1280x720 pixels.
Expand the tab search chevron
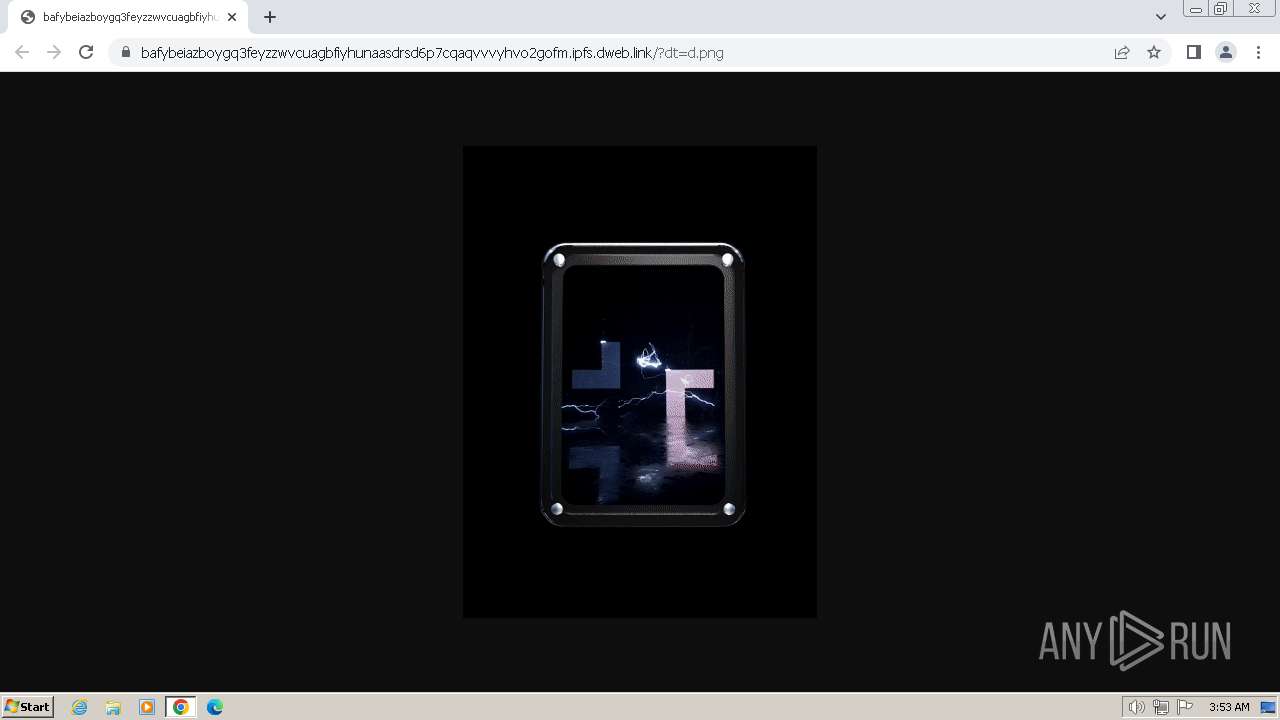1161,17
